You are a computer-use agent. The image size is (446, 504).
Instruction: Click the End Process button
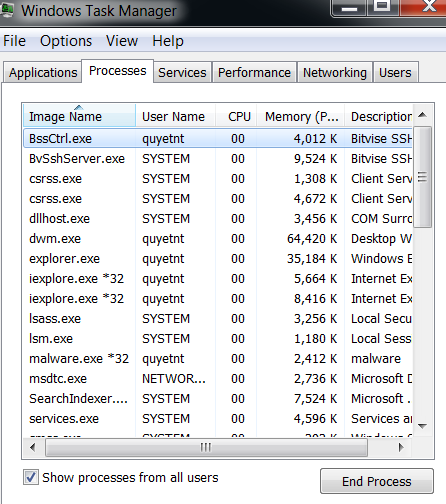coord(377,481)
